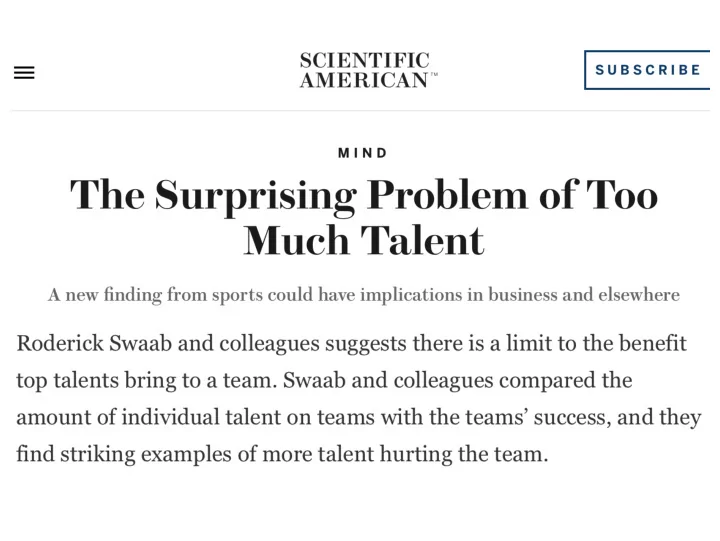Open the hamburger navigation menu
The height and width of the screenshot is (541, 720).
[24, 73]
